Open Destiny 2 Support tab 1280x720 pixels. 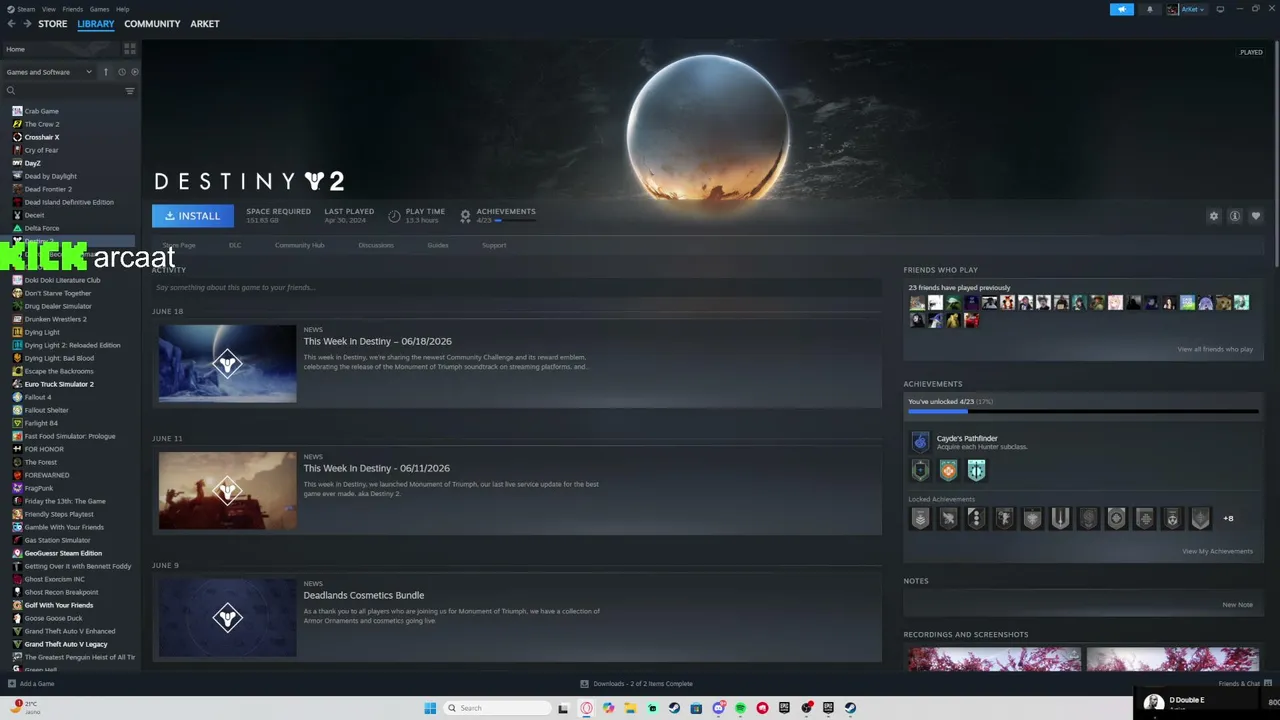pyautogui.click(x=494, y=245)
